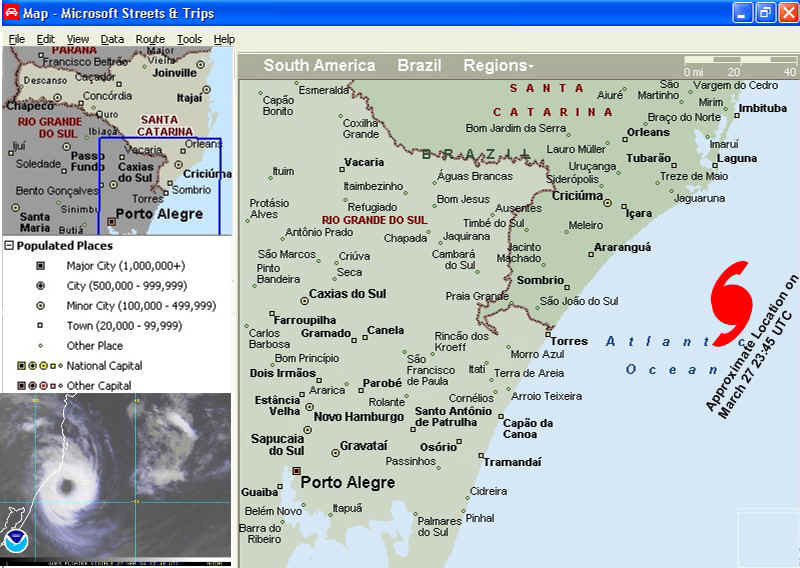Click the Streets & Trips car app icon
The width and height of the screenshot is (800, 568).
point(11,12)
